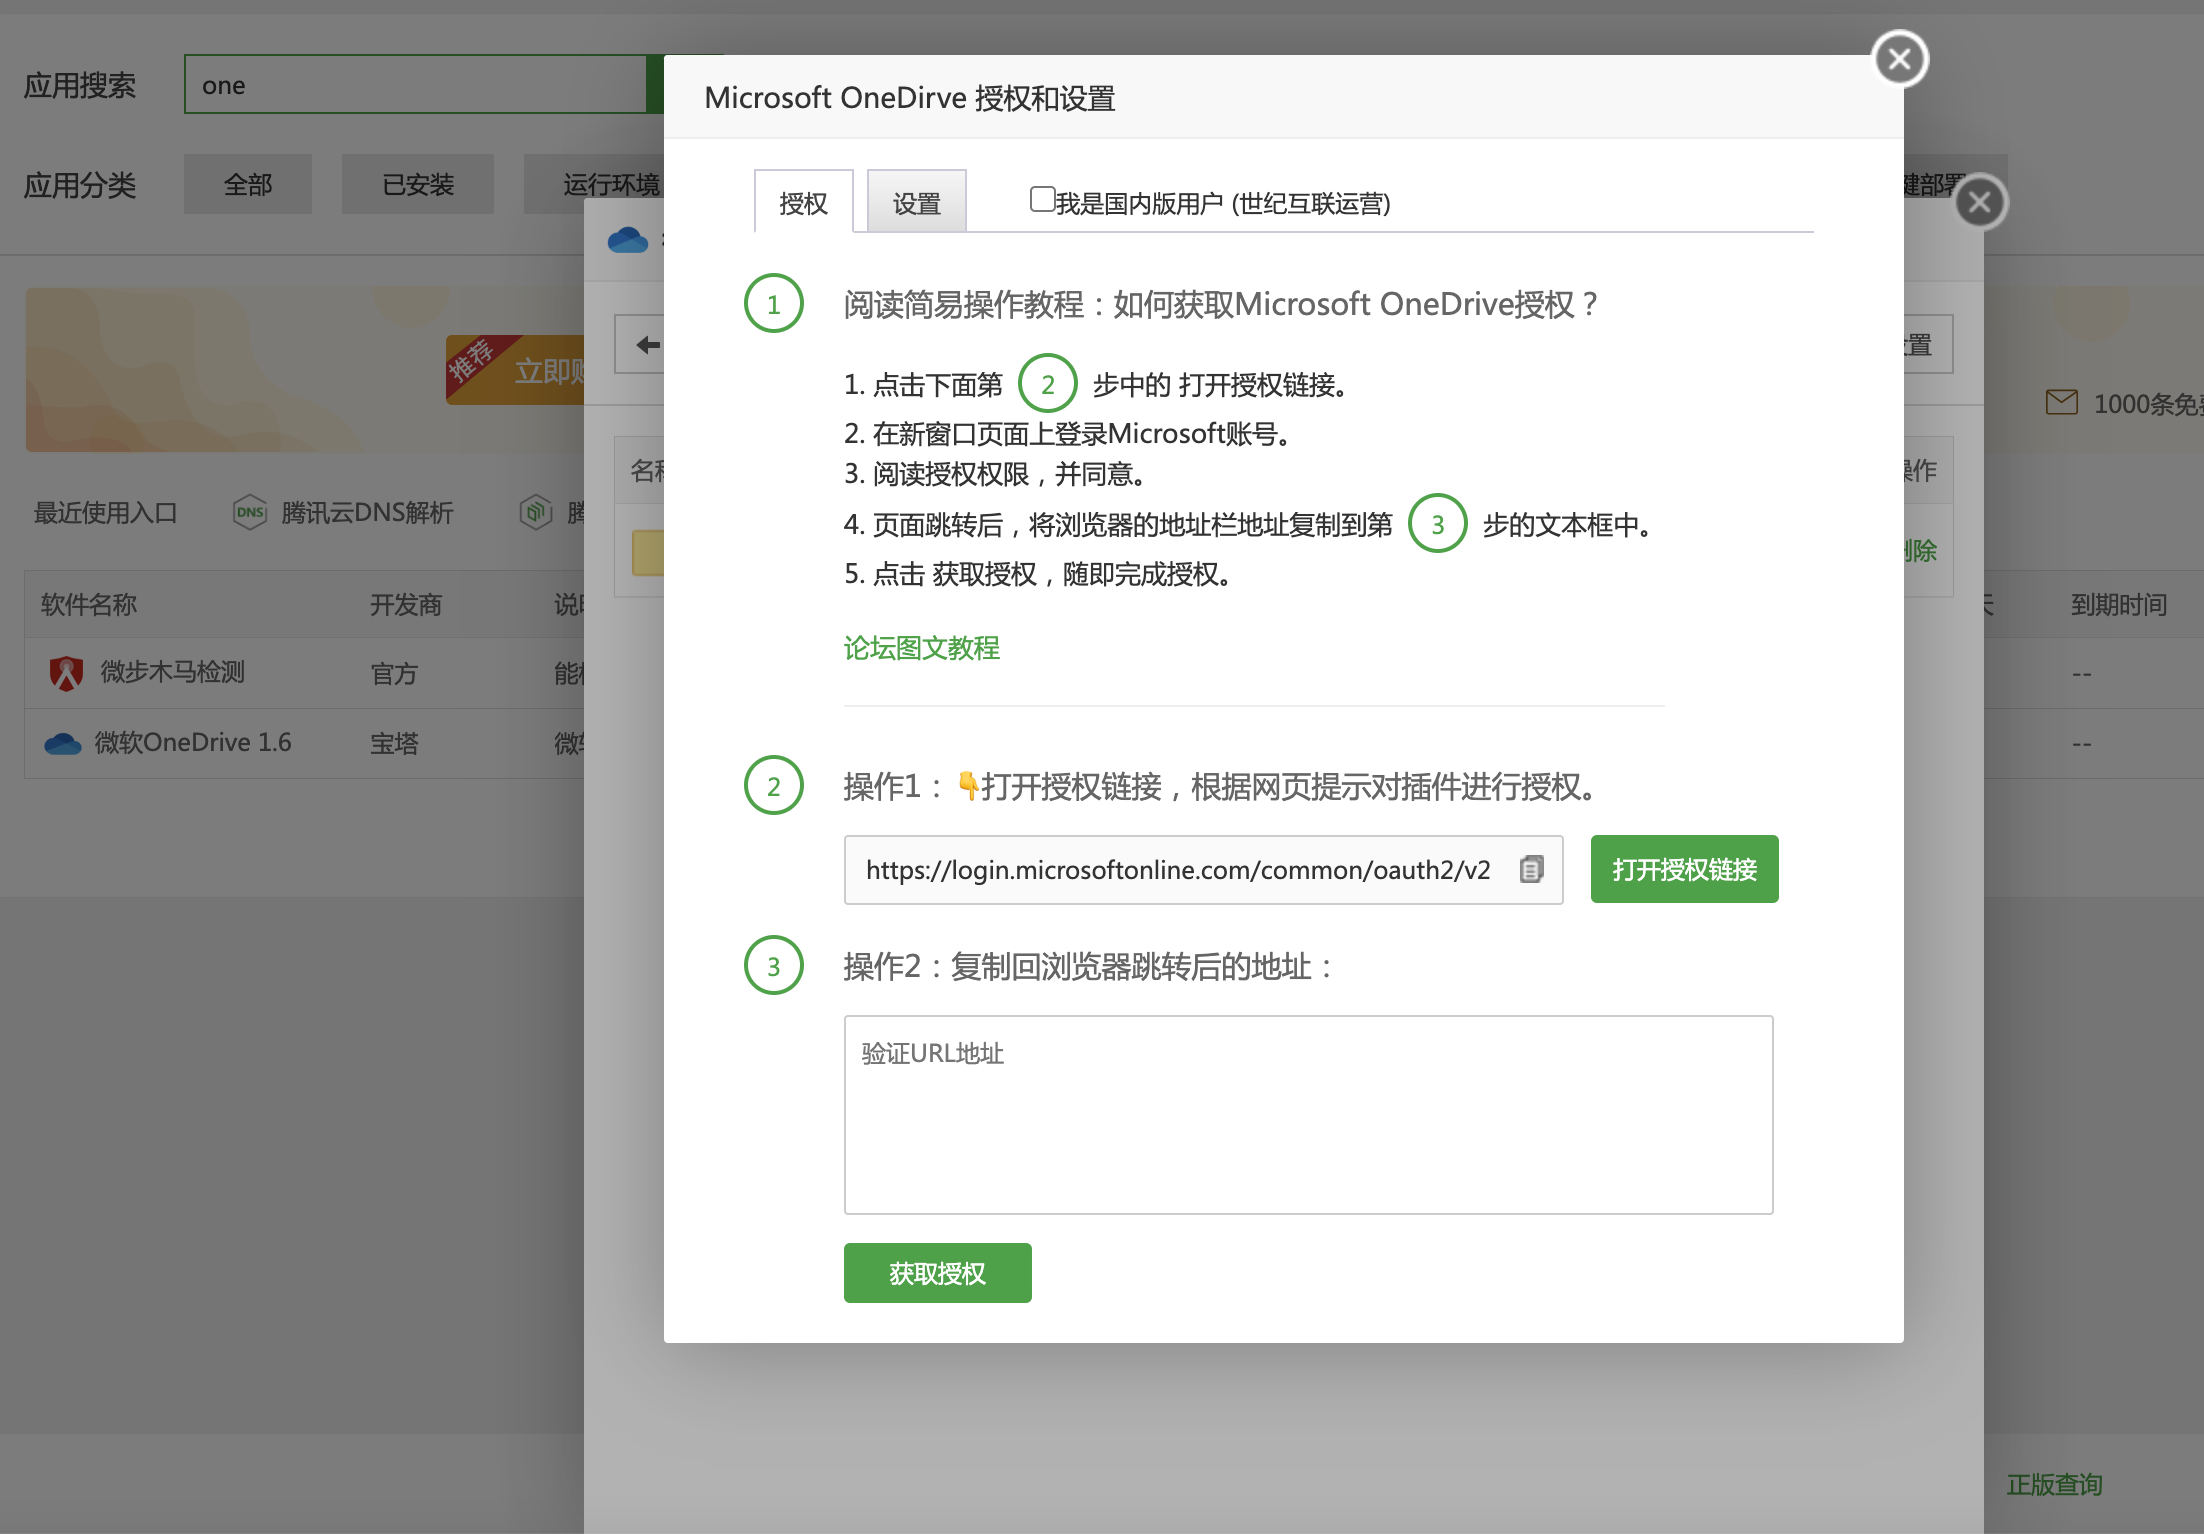Click 到期时间 column header
The image size is (2204, 1534).
point(2119,604)
